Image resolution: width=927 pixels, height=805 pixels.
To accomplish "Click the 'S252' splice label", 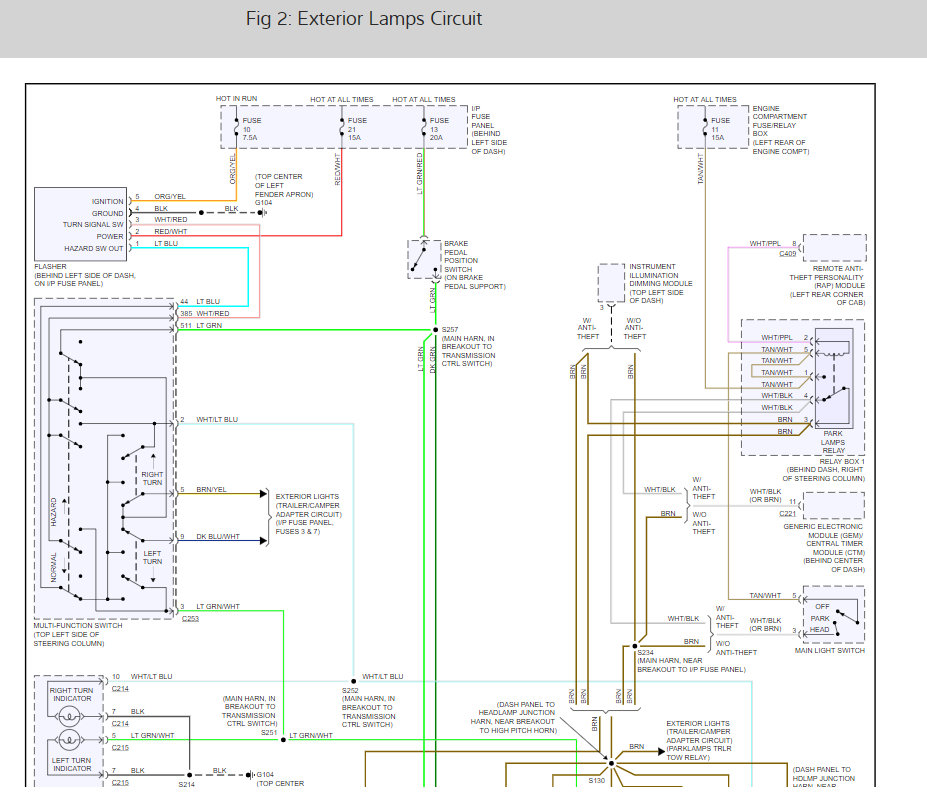I will pos(350,690).
